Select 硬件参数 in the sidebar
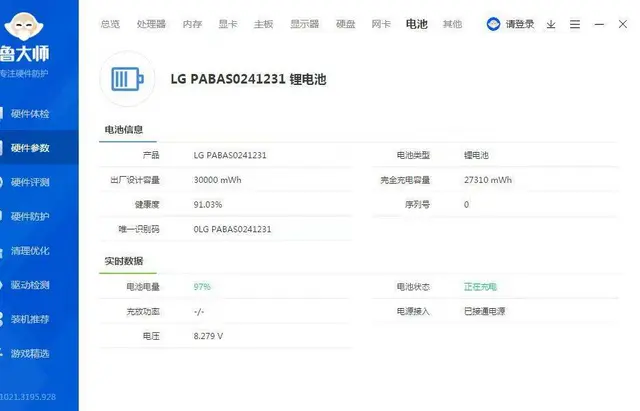640x411 pixels. [x=30, y=148]
